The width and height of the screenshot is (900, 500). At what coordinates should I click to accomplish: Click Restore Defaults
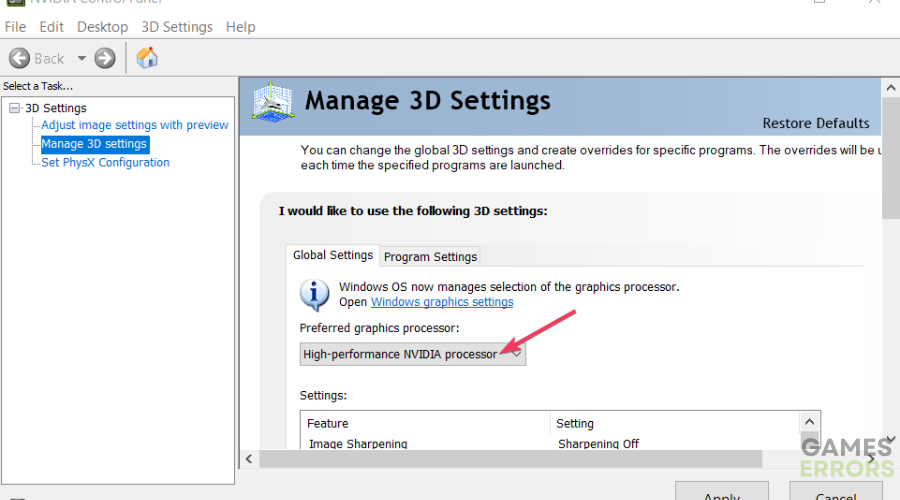tap(815, 124)
